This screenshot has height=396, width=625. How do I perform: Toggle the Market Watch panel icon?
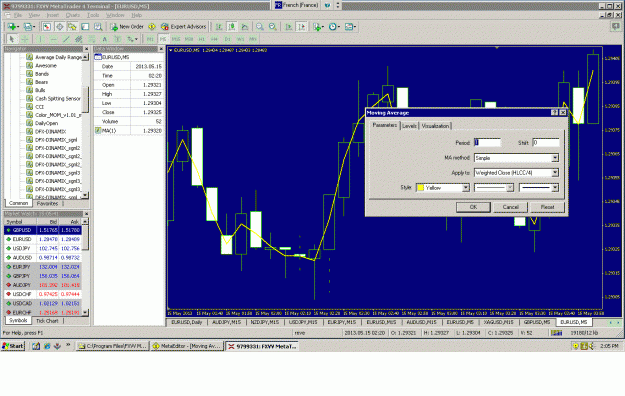[x=47, y=27]
